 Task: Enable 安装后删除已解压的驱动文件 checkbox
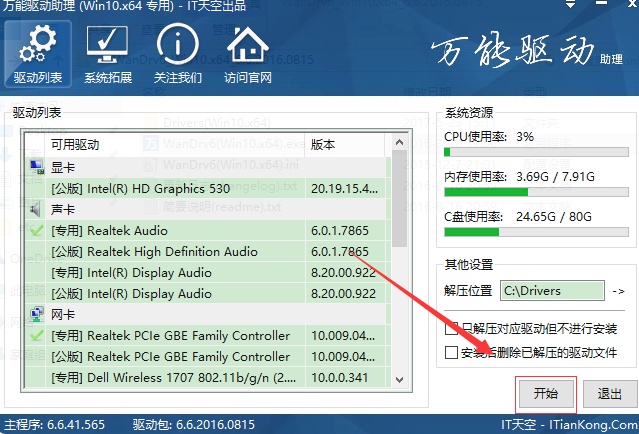451,352
